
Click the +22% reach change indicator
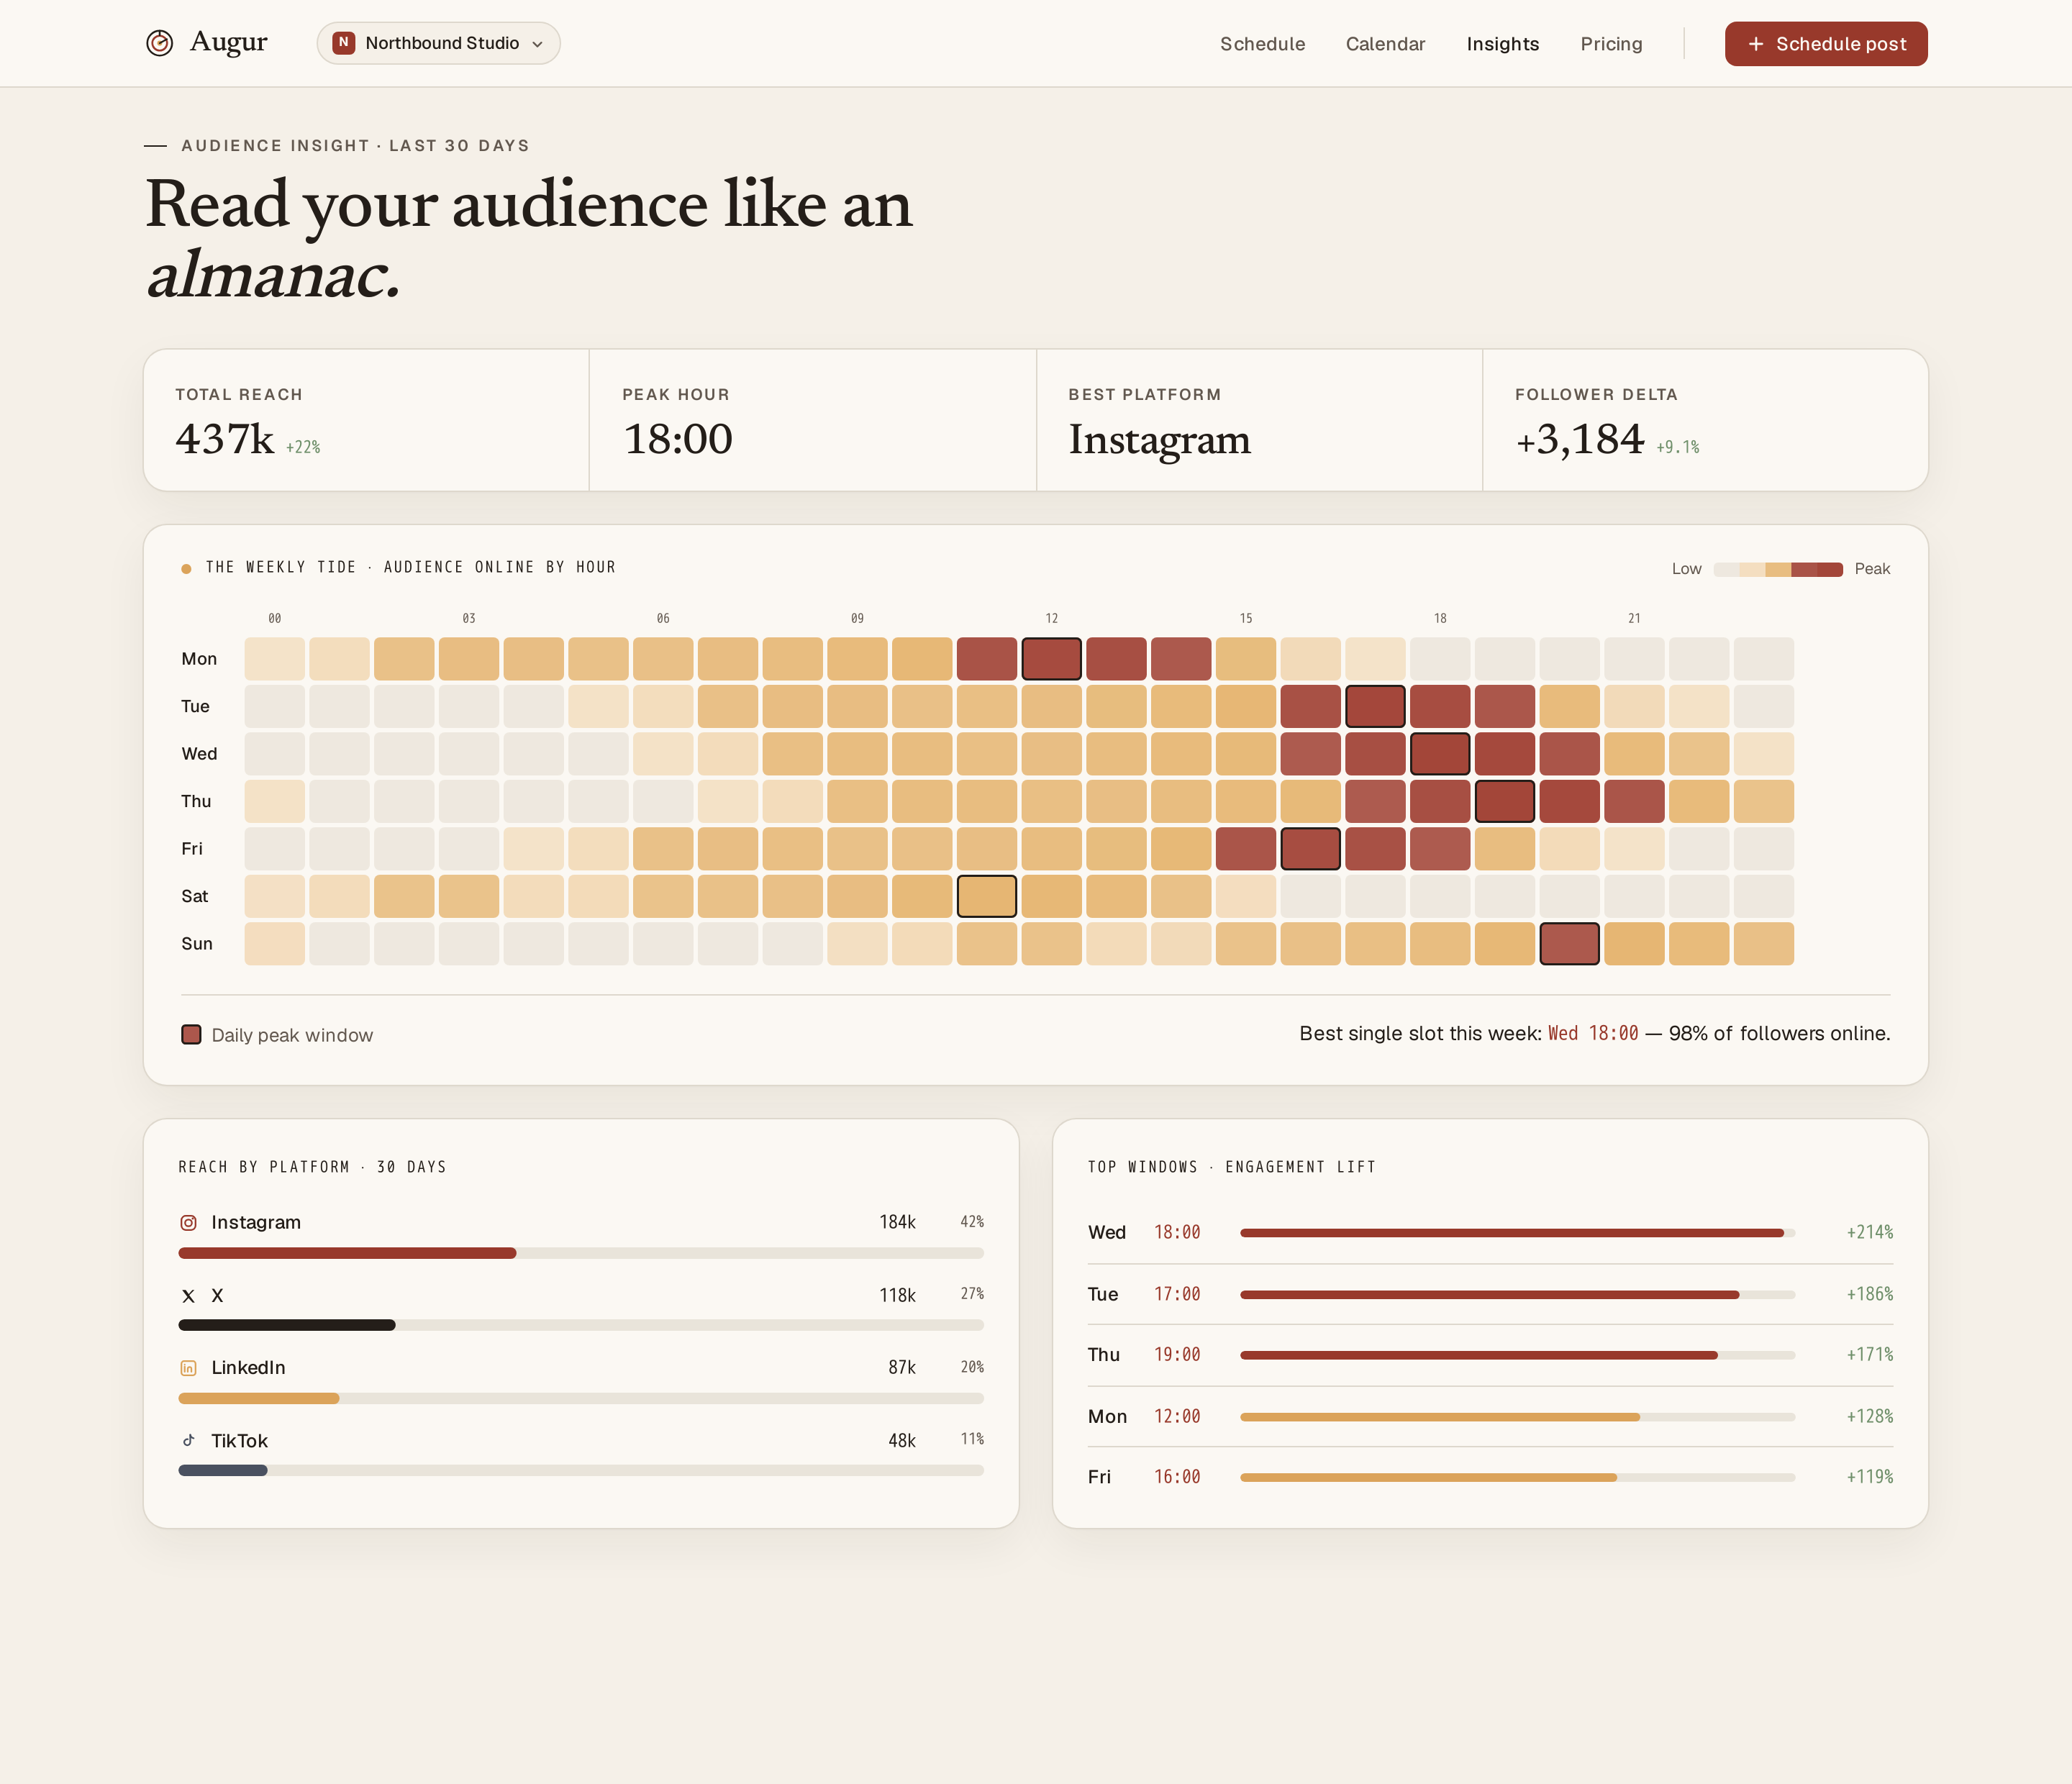tap(303, 447)
